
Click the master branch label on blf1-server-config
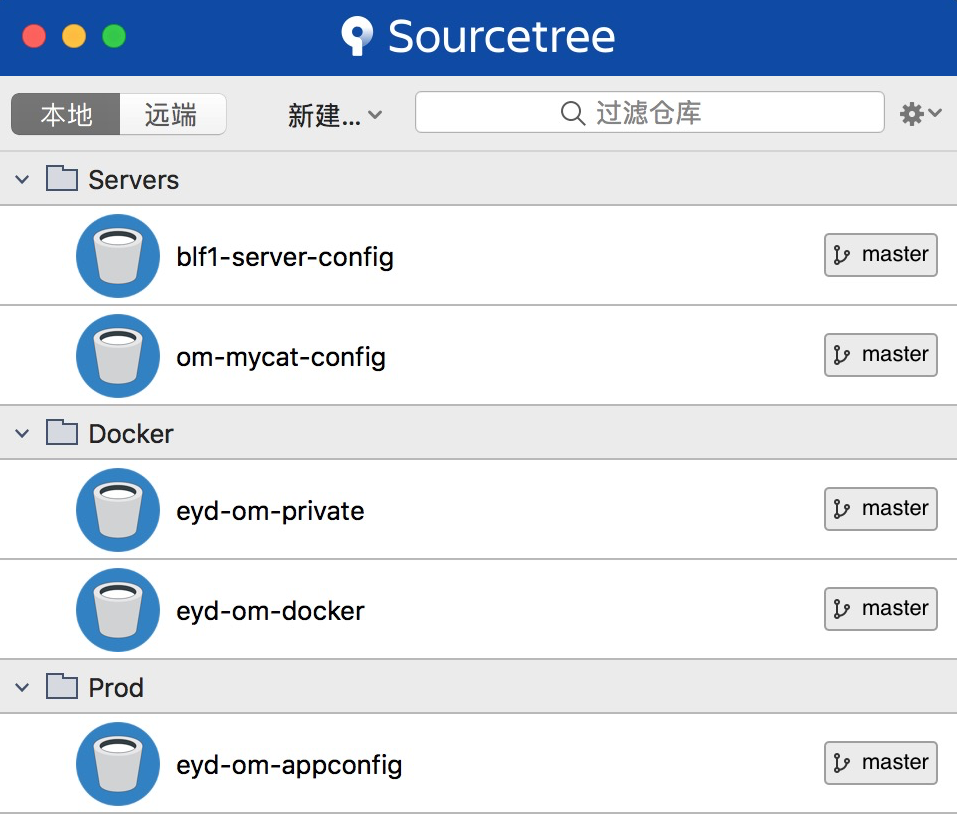880,255
